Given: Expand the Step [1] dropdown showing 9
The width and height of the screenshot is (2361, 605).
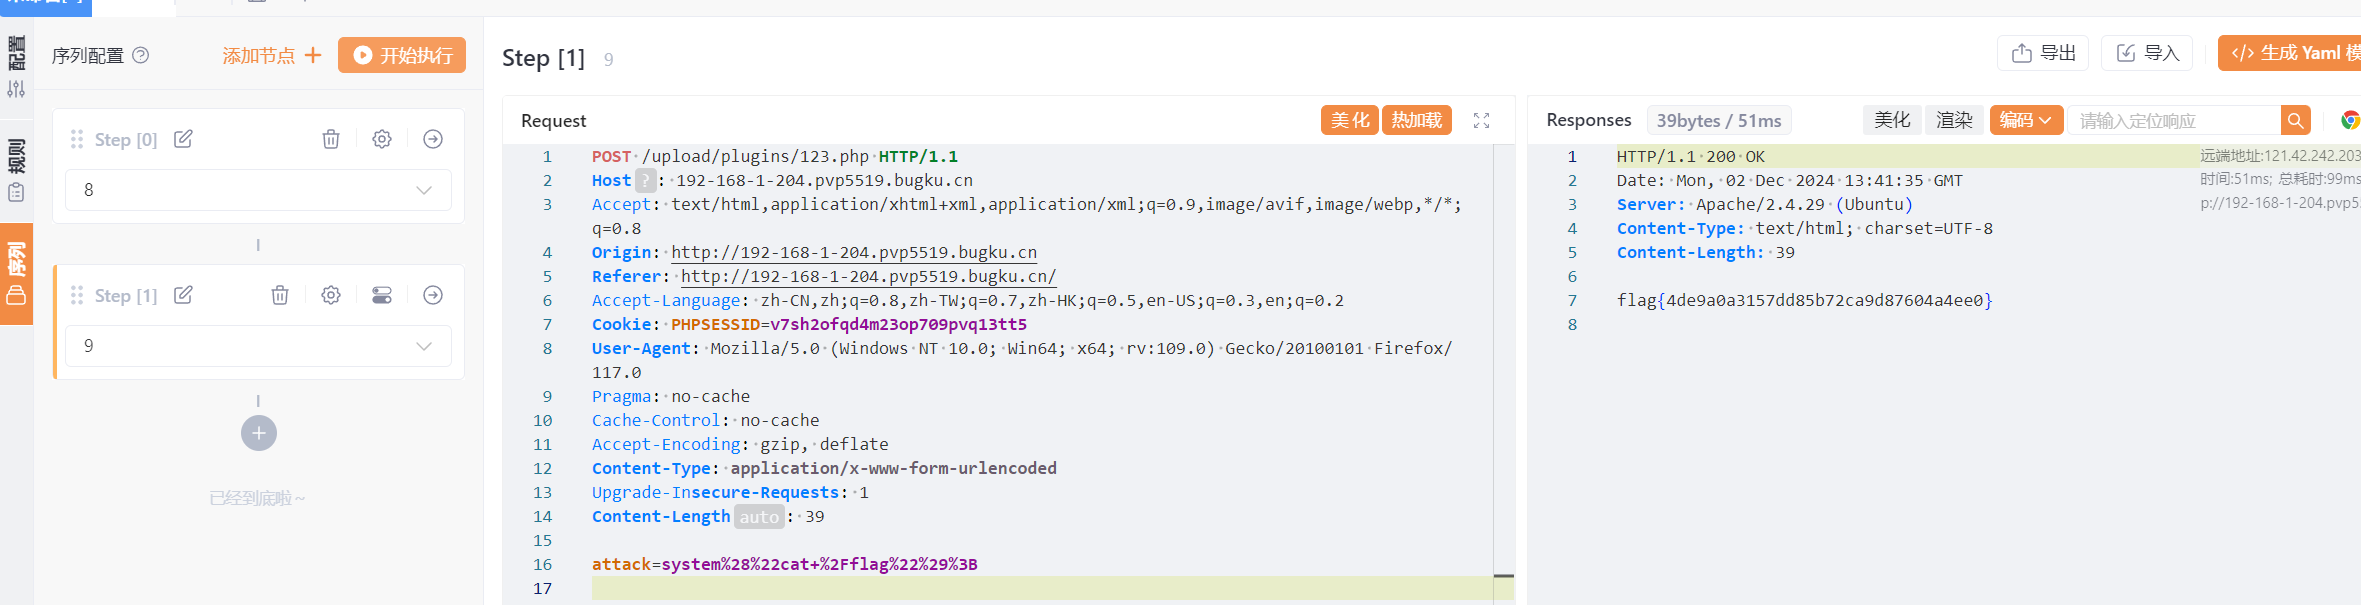Looking at the screenshot, I should coord(258,346).
